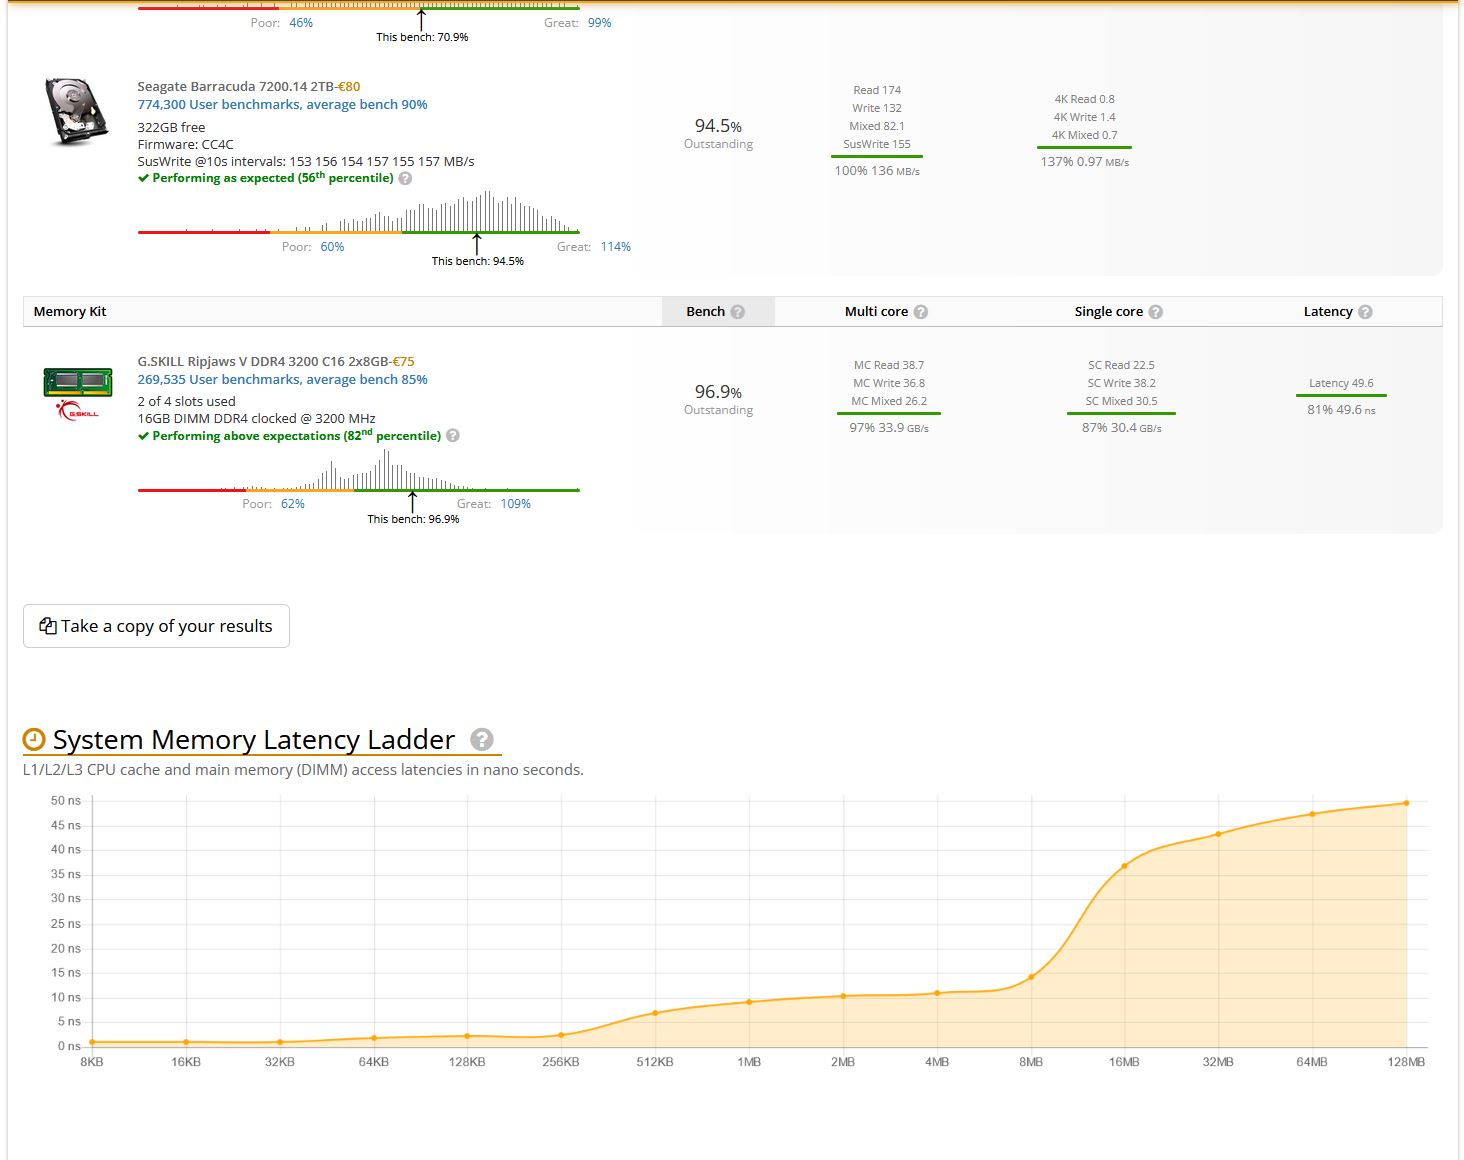
Task: Open Seagate Barracuda 7200.14 2TB product link
Action: pos(235,86)
